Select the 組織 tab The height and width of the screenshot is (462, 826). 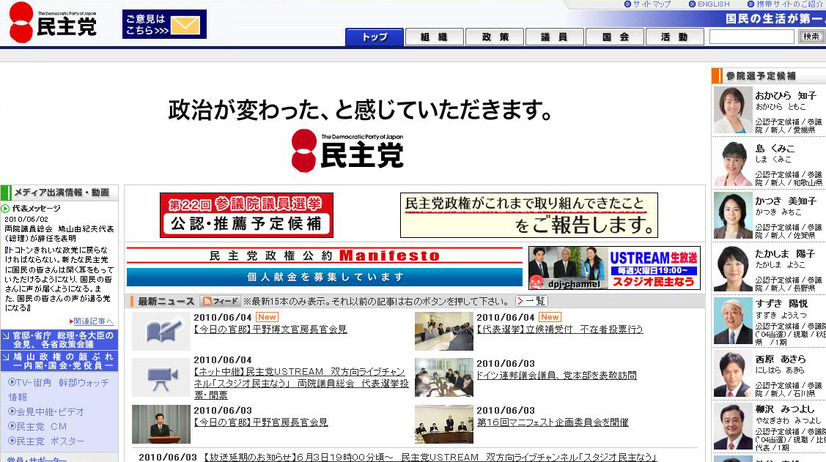click(434, 37)
